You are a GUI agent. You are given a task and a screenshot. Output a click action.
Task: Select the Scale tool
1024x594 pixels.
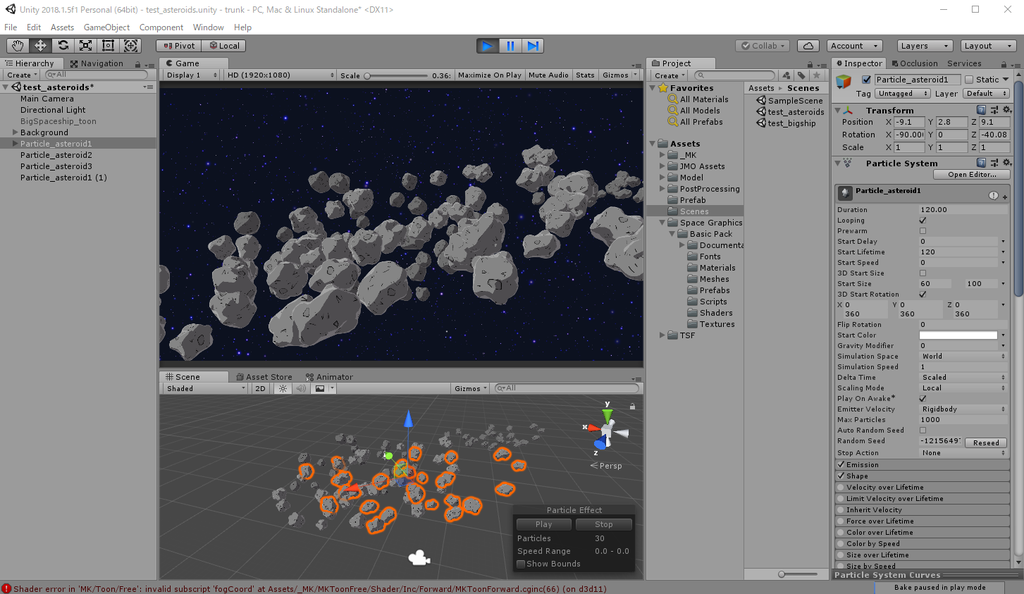86,46
